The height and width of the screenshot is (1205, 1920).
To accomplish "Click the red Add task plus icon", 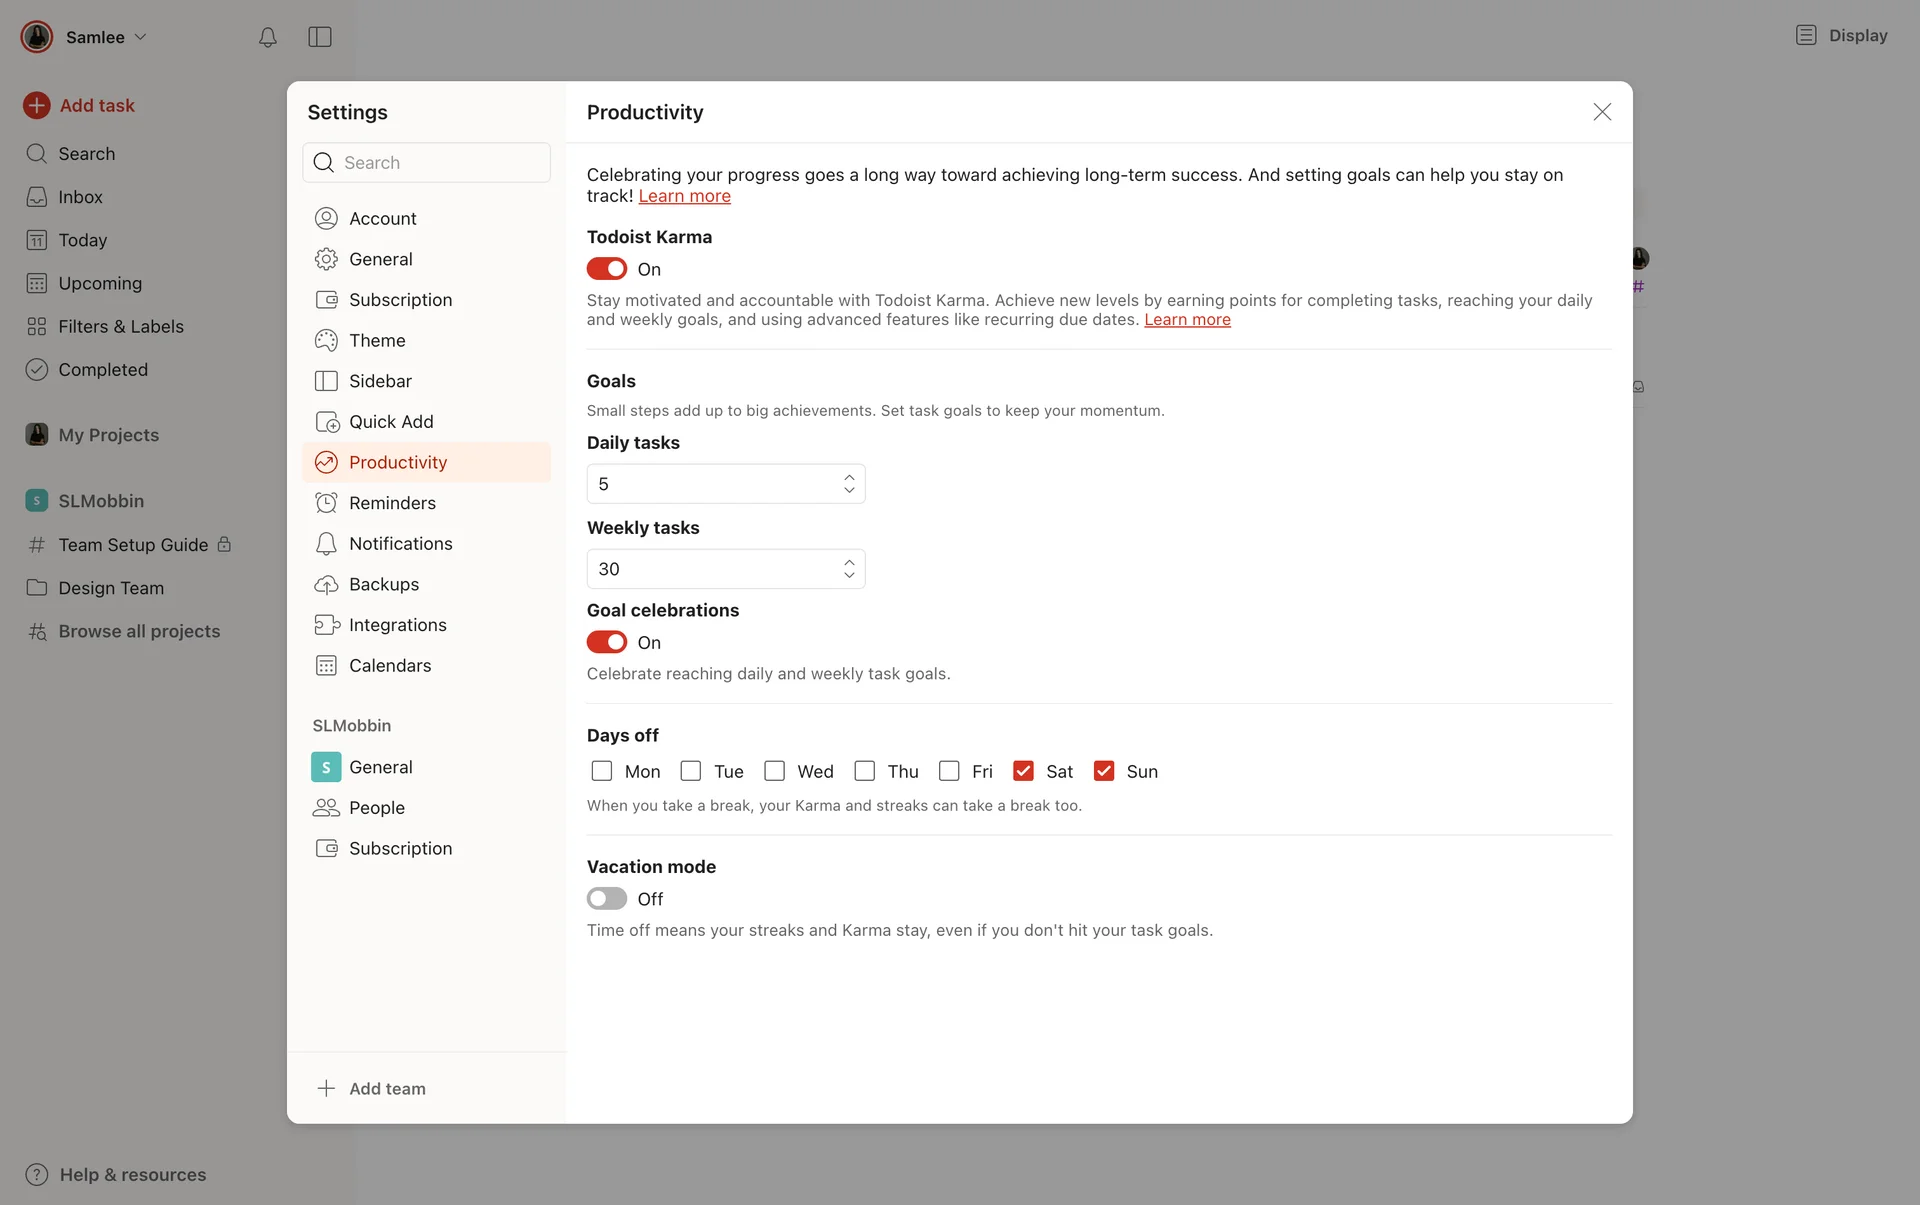I will point(37,105).
